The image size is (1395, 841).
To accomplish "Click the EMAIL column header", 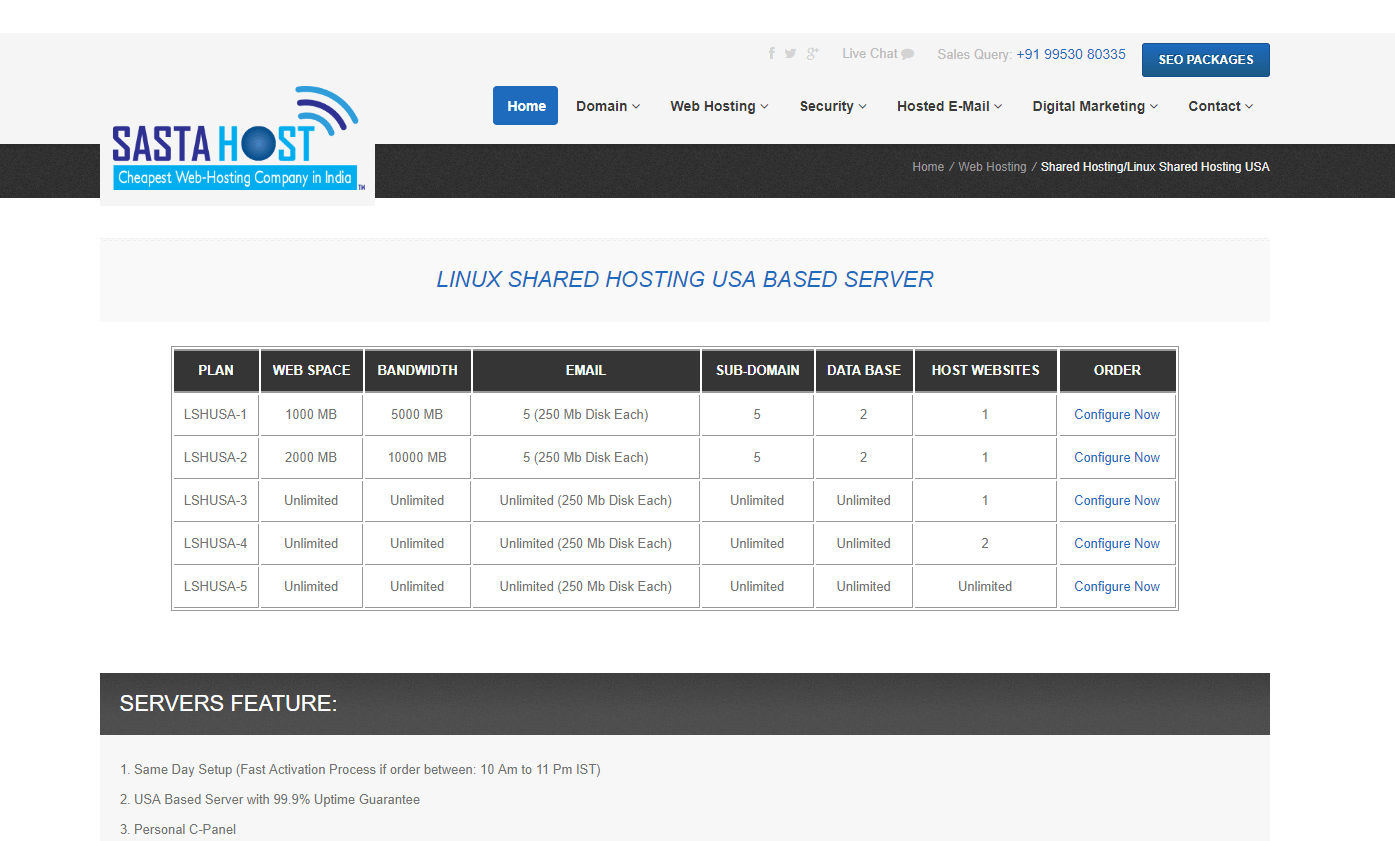I will [586, 370].
